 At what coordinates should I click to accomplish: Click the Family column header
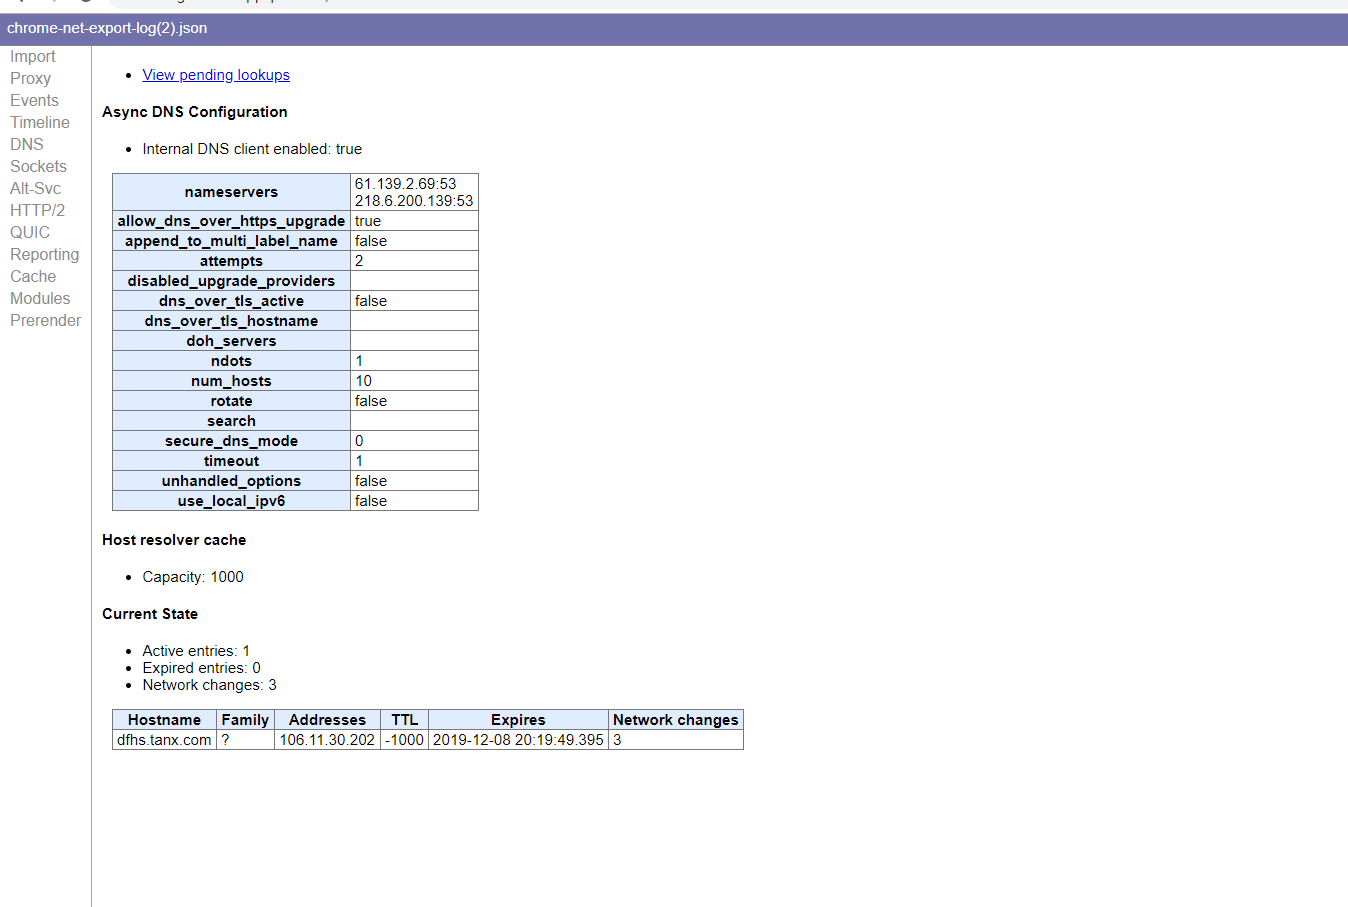245,720
